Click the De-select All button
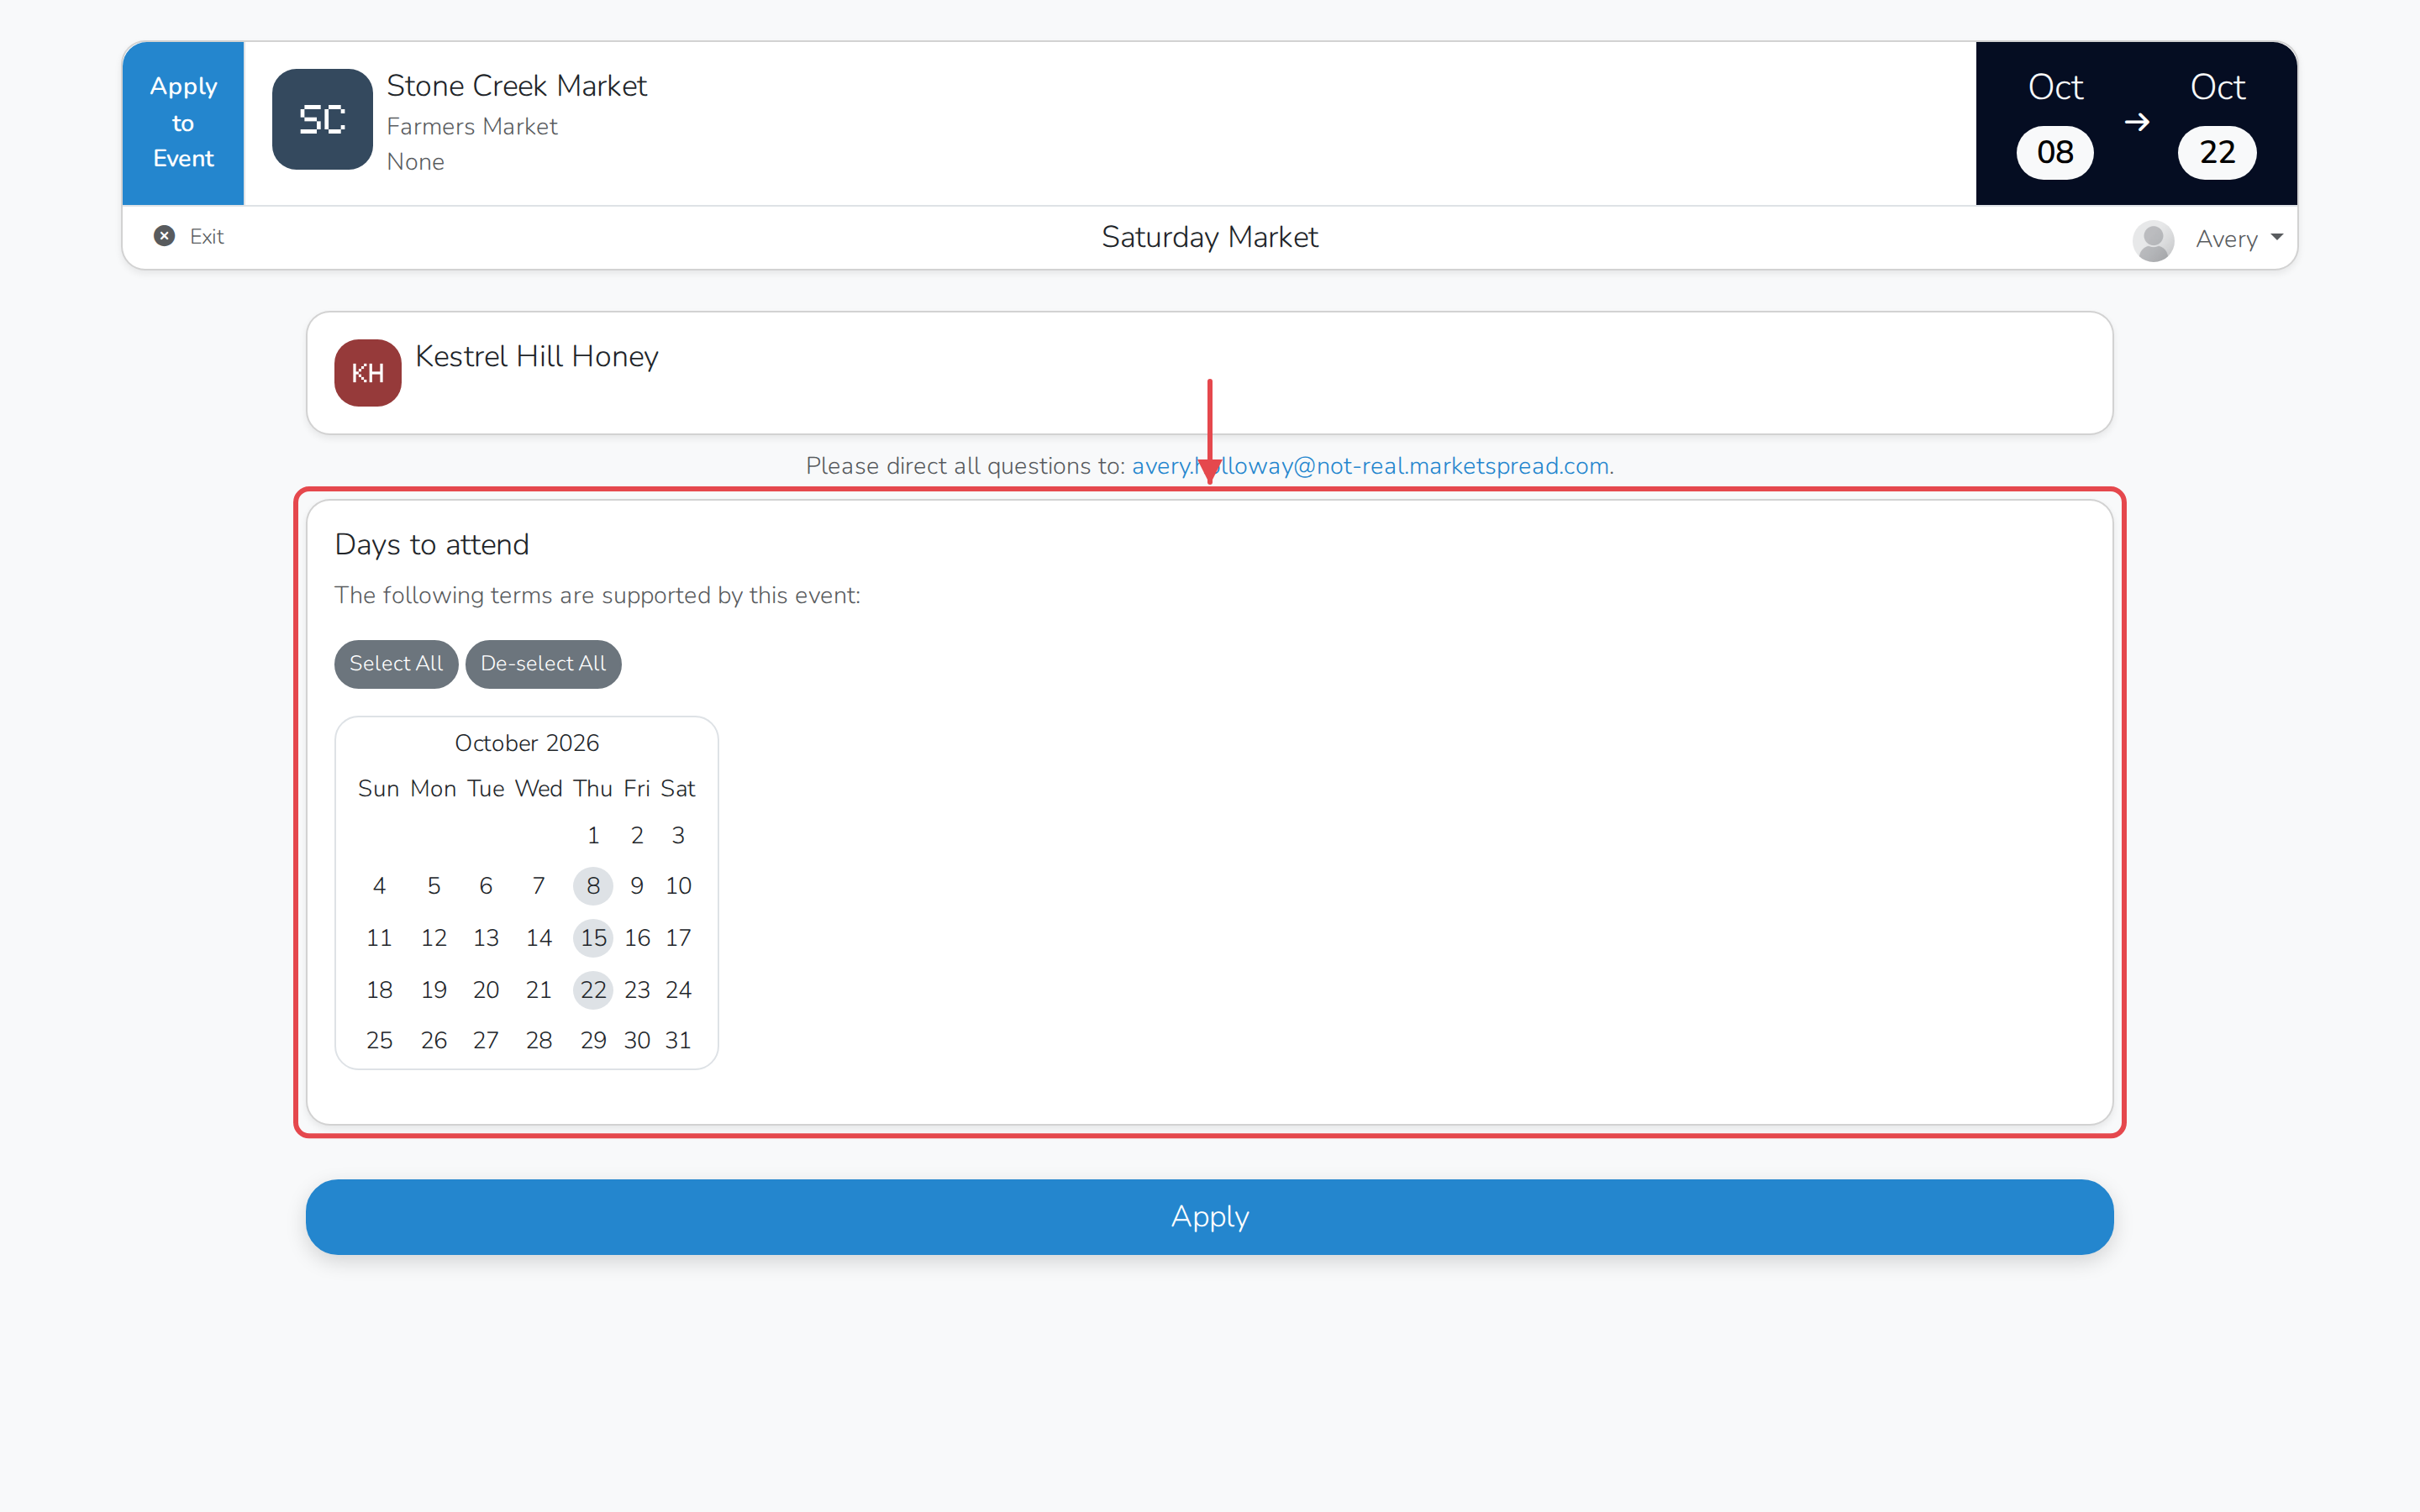2420x1512 pixels. [x=543, y=664]
